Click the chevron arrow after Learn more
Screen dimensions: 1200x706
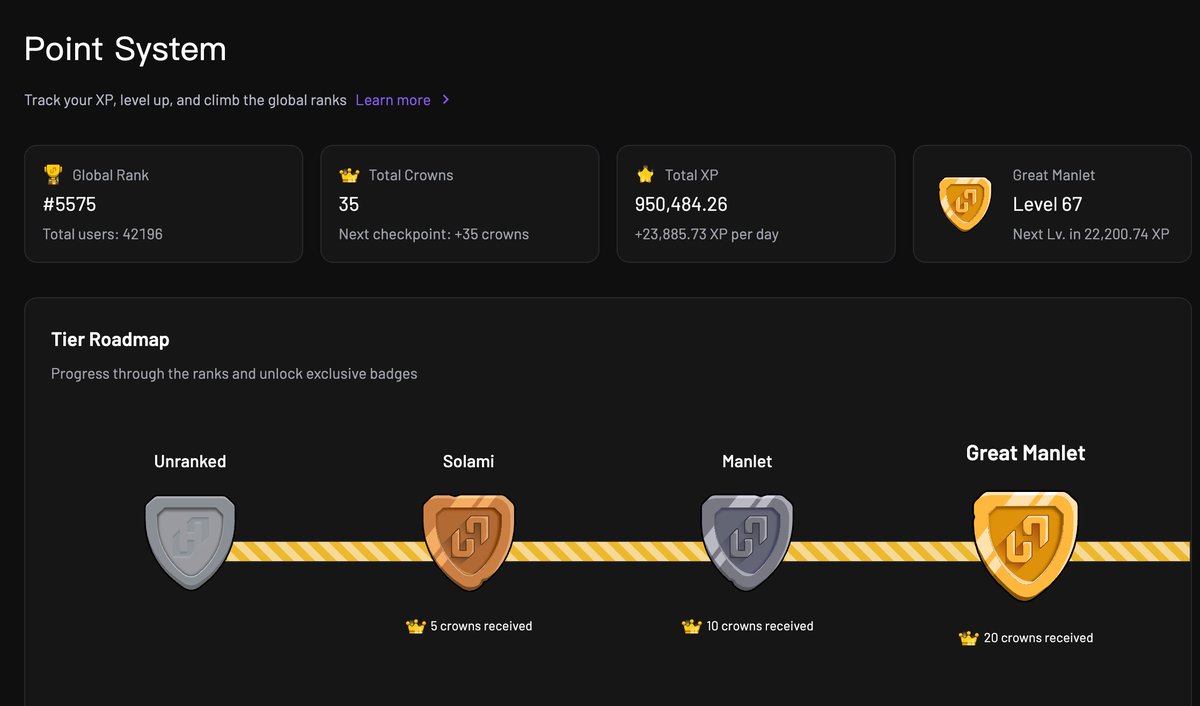[x=446, y=100]
